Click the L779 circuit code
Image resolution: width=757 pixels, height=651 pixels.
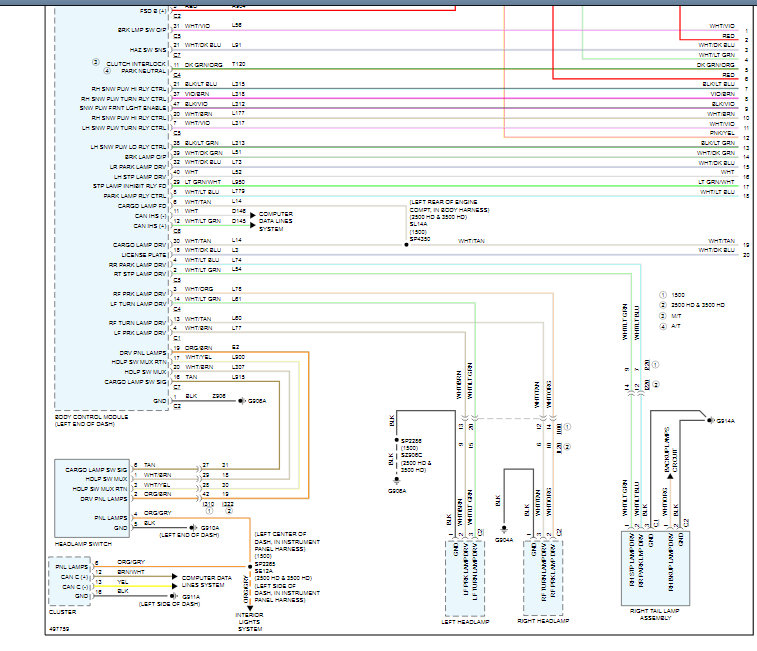pos(238,192)
